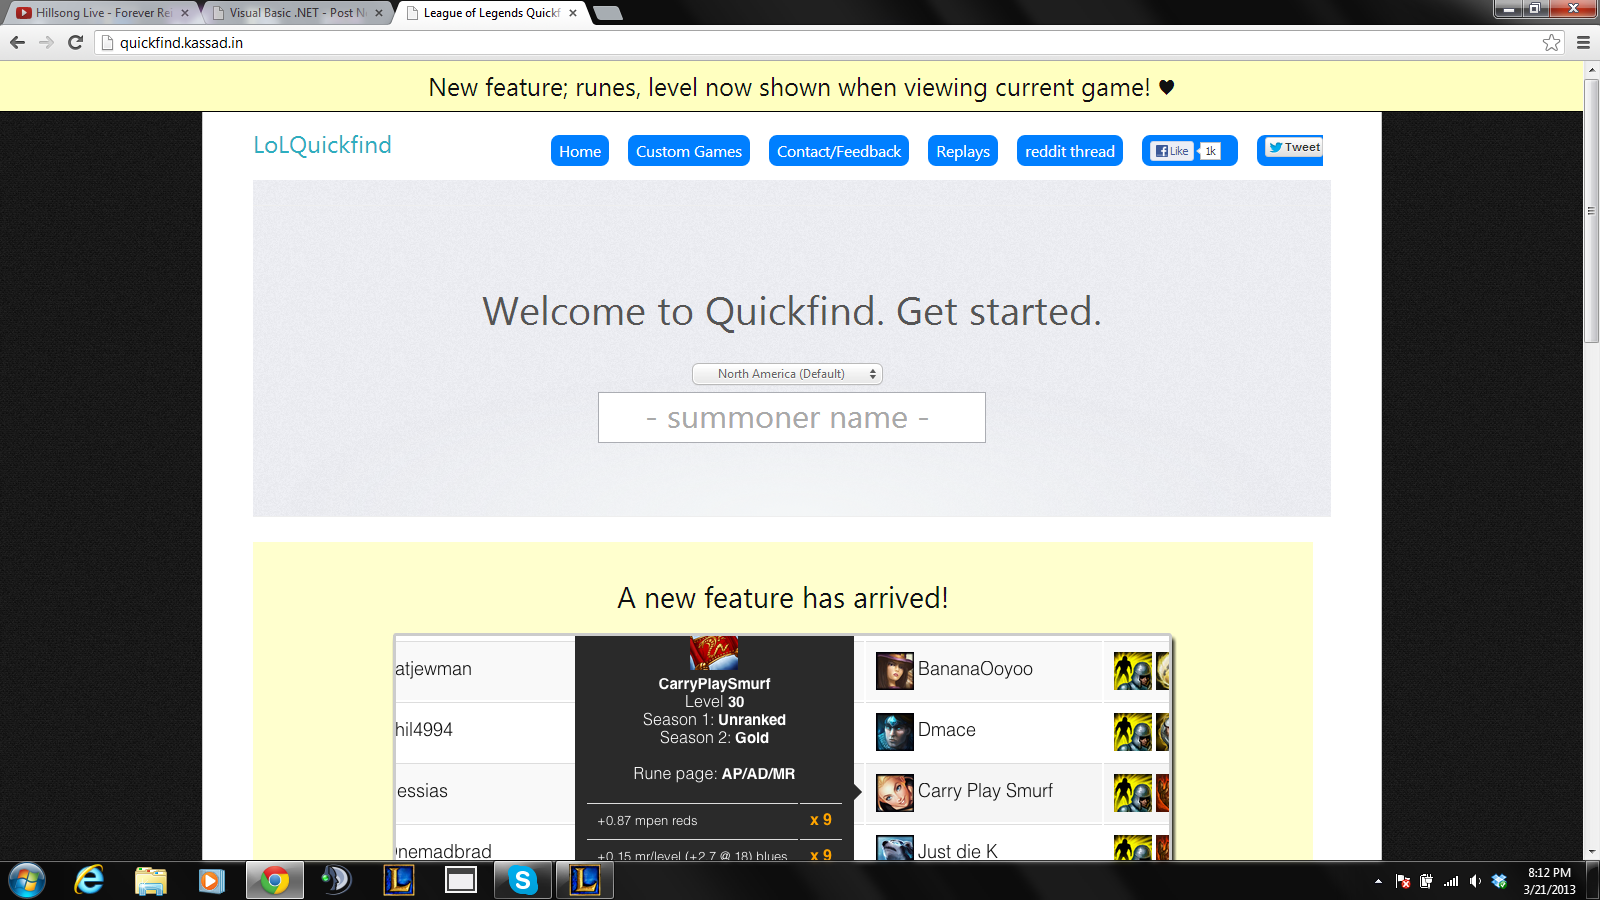Image resolution: width=1600 pixels, height=900 pixels.
Task: Click the summoner spell icon beside Carry Play Smurf
Action: 1133,793
